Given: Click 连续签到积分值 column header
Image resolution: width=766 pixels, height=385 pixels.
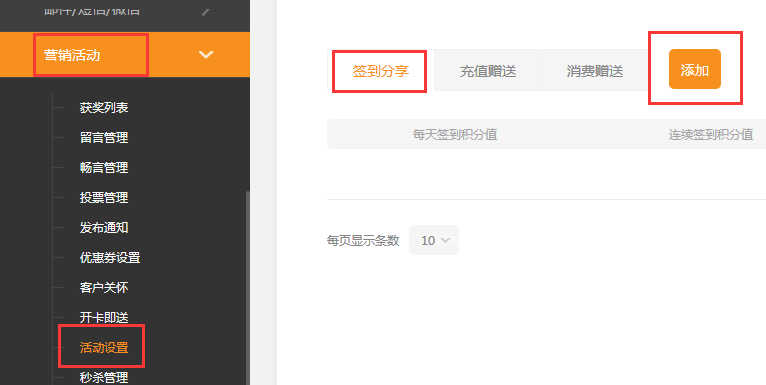Looking at the screenshot, I should (711, 134).
